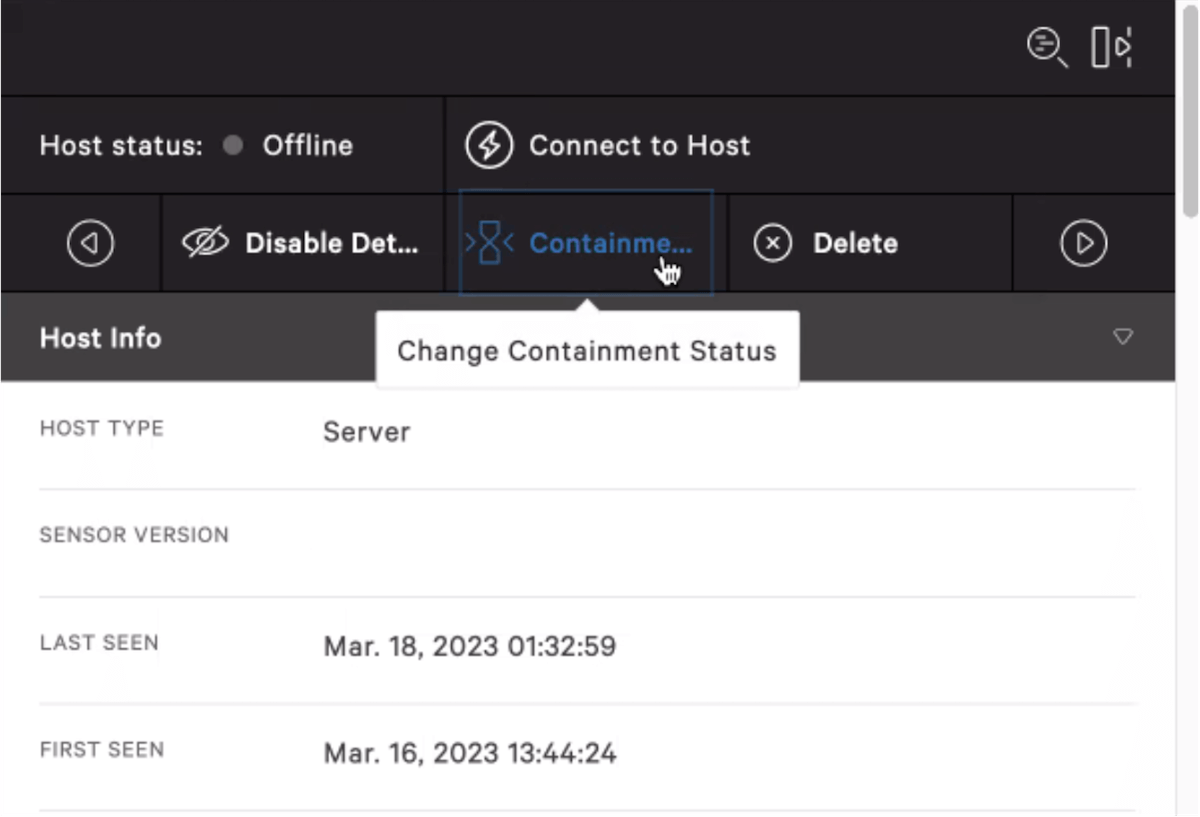Image resolution: width=1200 pixels, height=817 pixels.
Task: Collapse the Host Info section
Action: tap(1122, 338)
